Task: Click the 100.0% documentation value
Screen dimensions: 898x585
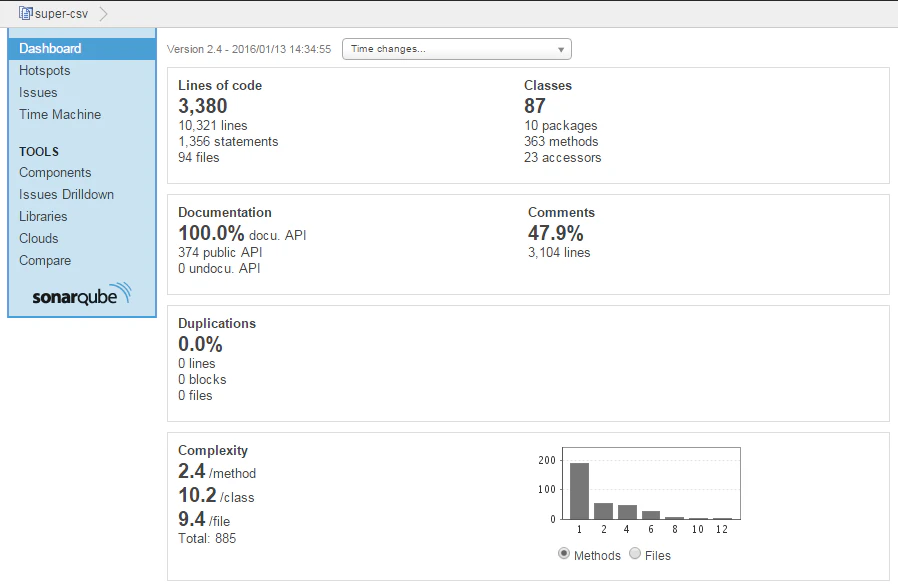Action: (211, 233)
